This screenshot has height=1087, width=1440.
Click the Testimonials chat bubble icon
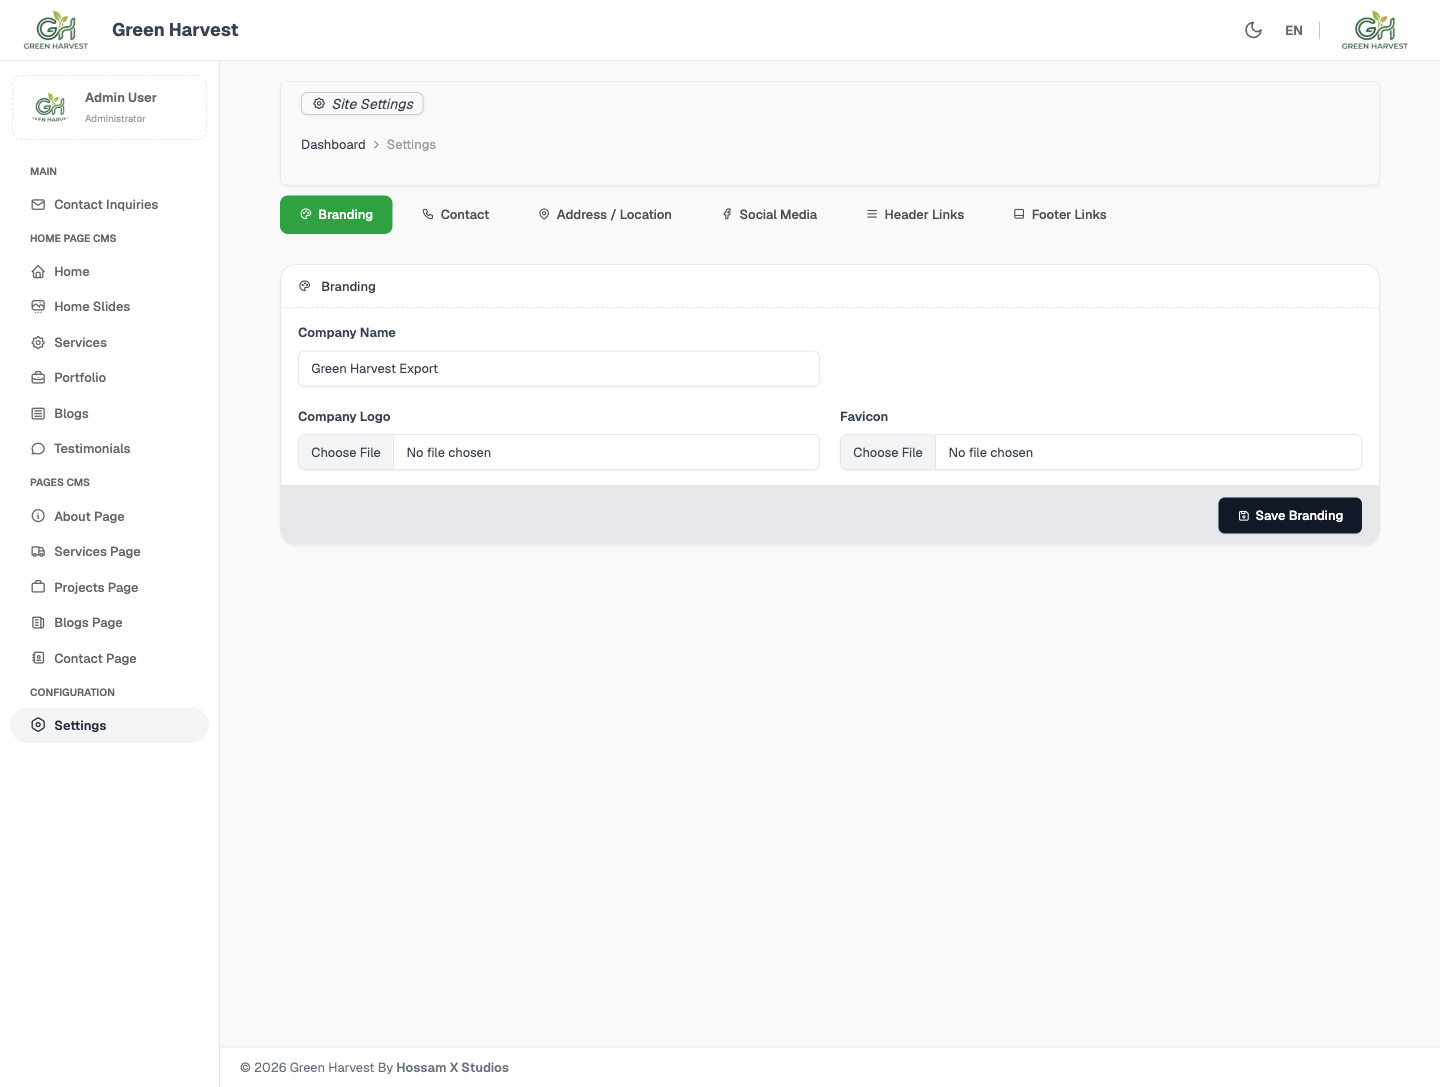tap(38, 448)
